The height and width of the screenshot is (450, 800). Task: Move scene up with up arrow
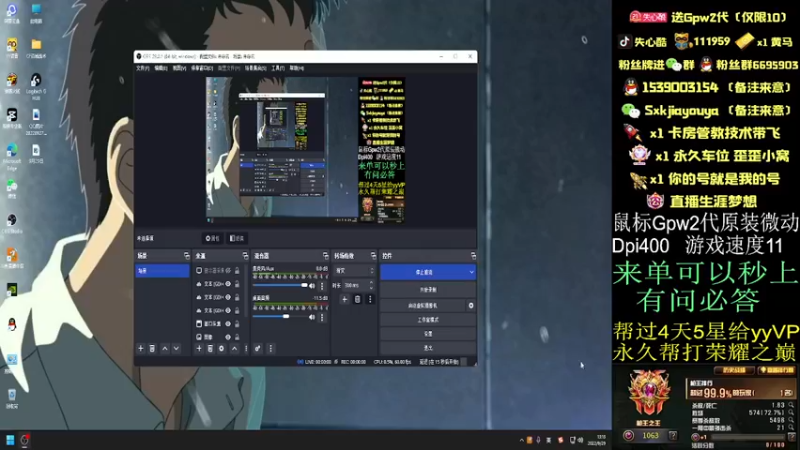click(x=165, y=348)
